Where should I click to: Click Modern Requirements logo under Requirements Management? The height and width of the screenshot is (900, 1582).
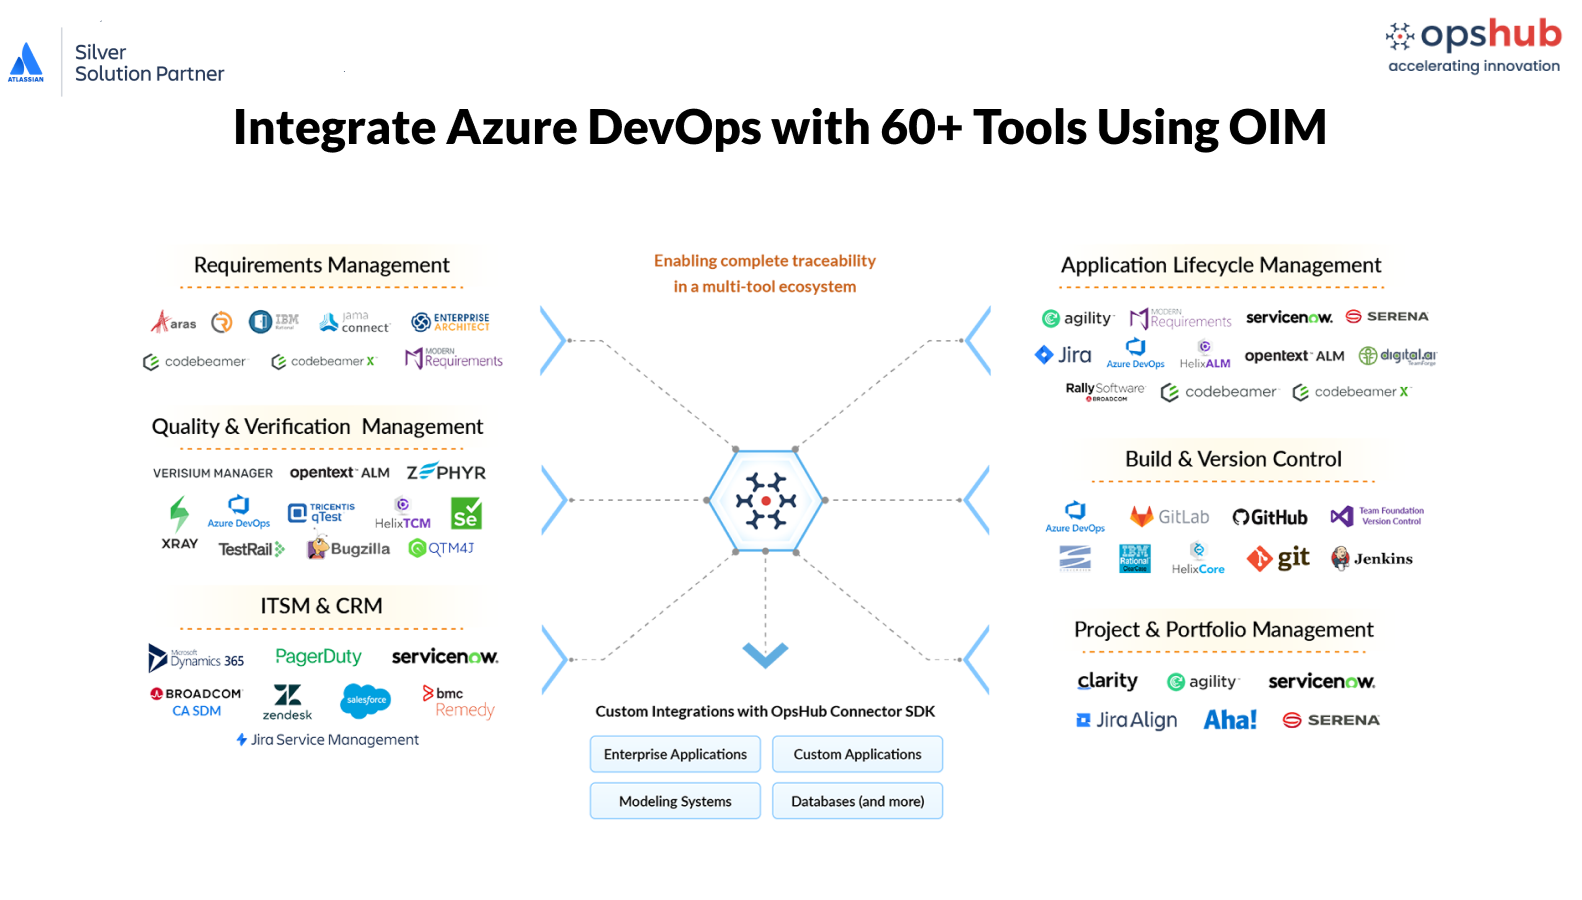pyautogui.click(x=454, y=358)
